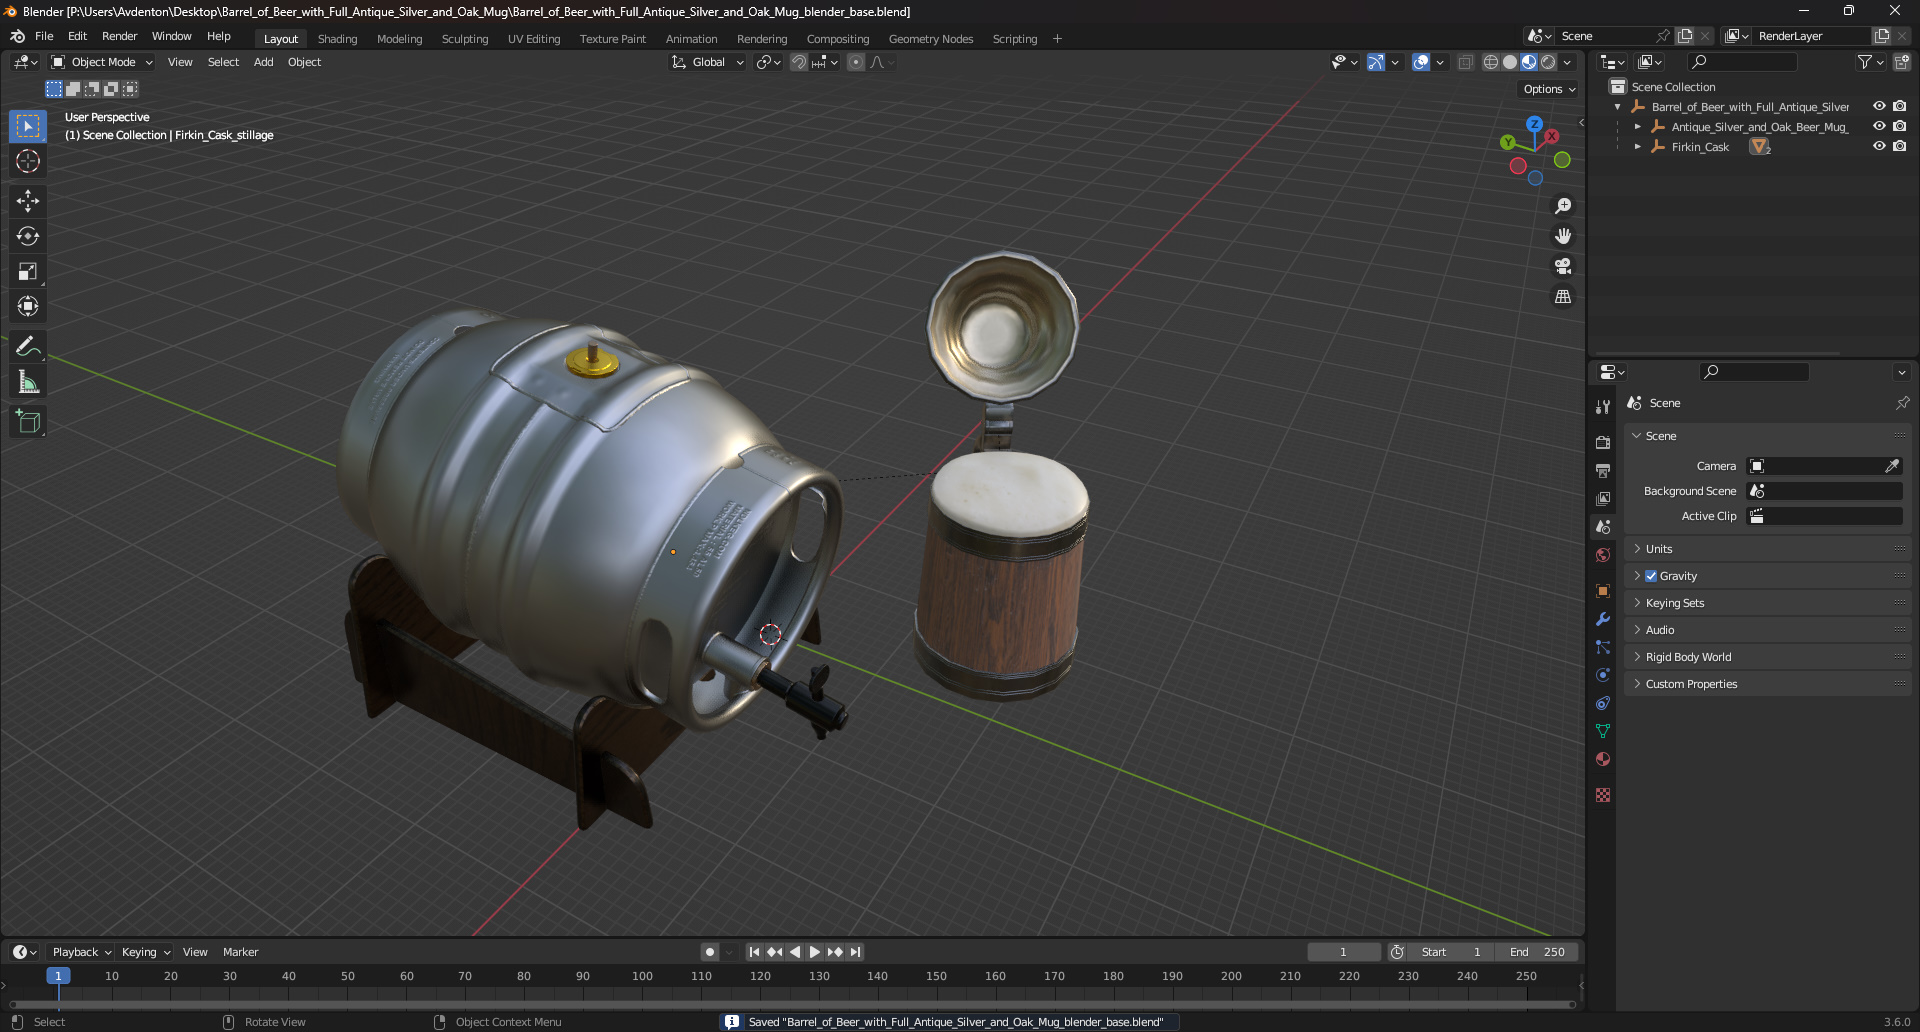Open the Add menu in viewport header

pyautogui.click(x=263, y=62)
